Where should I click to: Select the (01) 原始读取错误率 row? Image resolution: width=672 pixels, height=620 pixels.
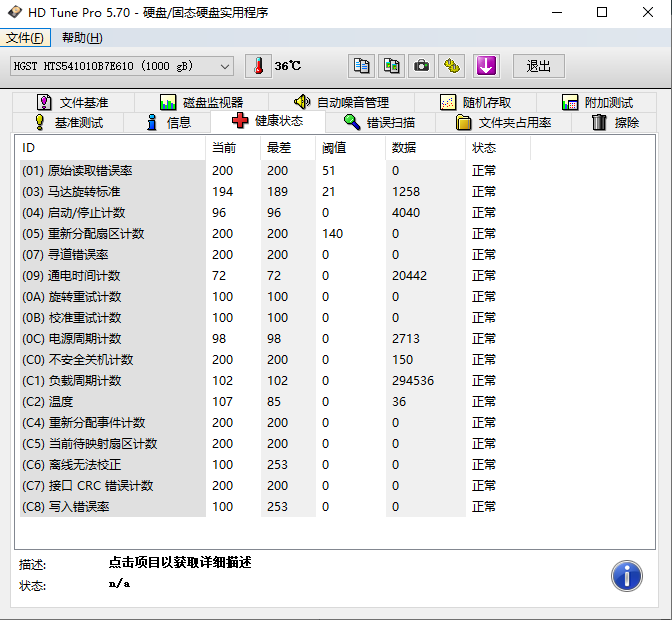[275, 171]
